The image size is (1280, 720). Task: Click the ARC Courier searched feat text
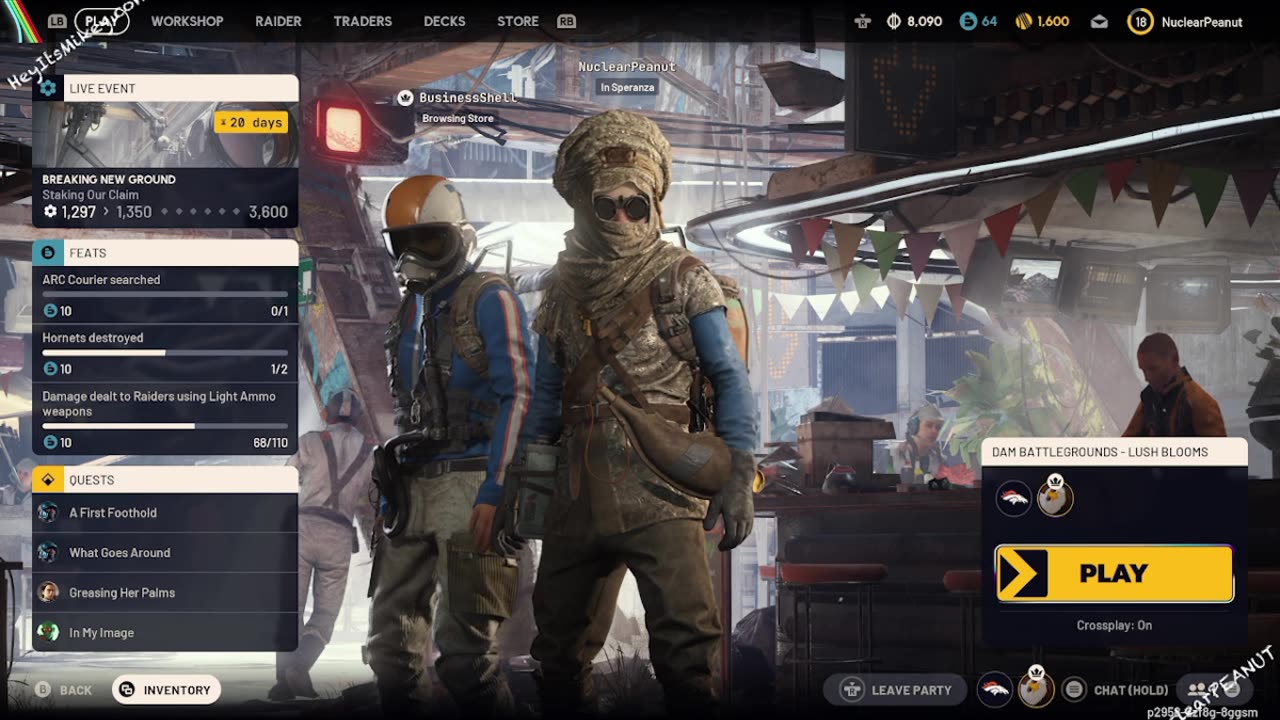(x=101, y=280)
